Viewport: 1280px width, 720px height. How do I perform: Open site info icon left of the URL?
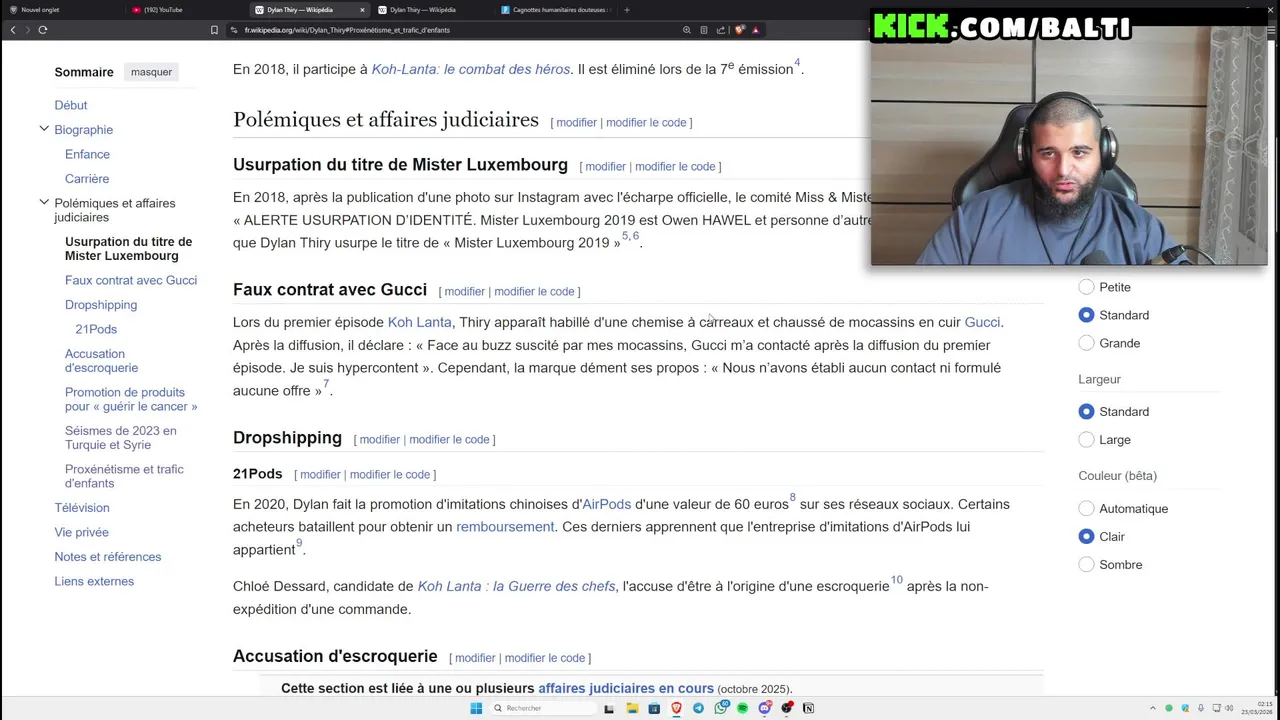pos(233,30)
